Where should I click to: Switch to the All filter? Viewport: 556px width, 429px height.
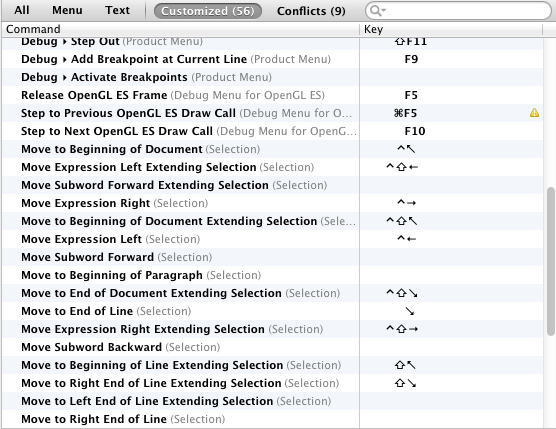click(x=22, y=10)
